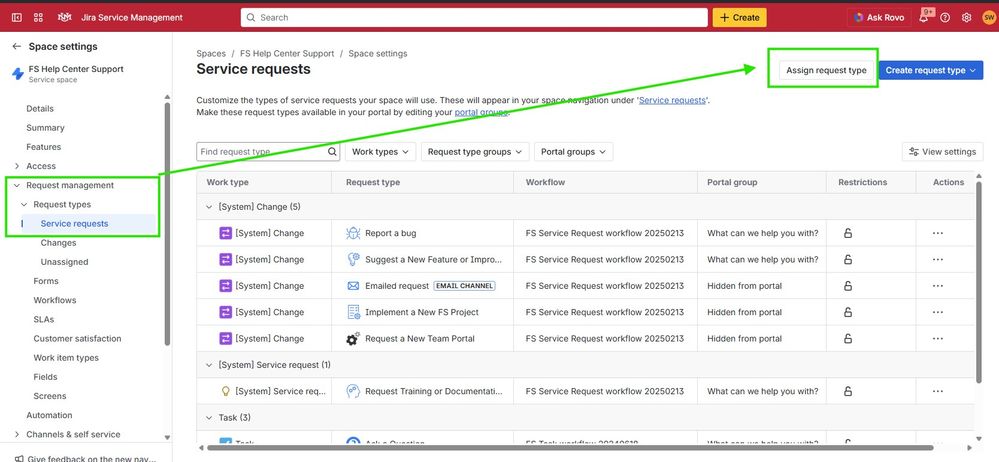Open Service requests in sidebar
This screenshot has width=999, height=462.
pyautogui.click(x=75, y=224)
